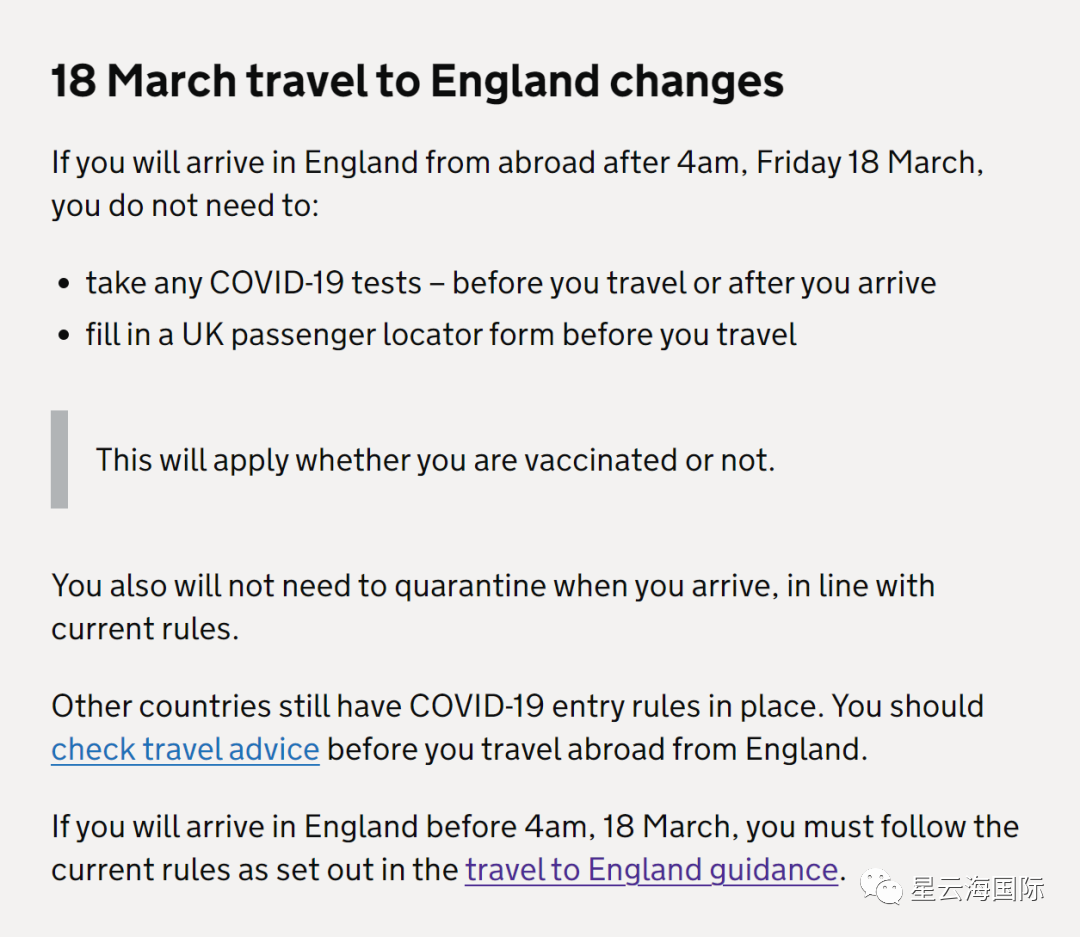The width and height of the screenshot is (1080, 937).
Task: Click the 'This will apply whether you are vaccinated' text
Action: coord(435,460)
